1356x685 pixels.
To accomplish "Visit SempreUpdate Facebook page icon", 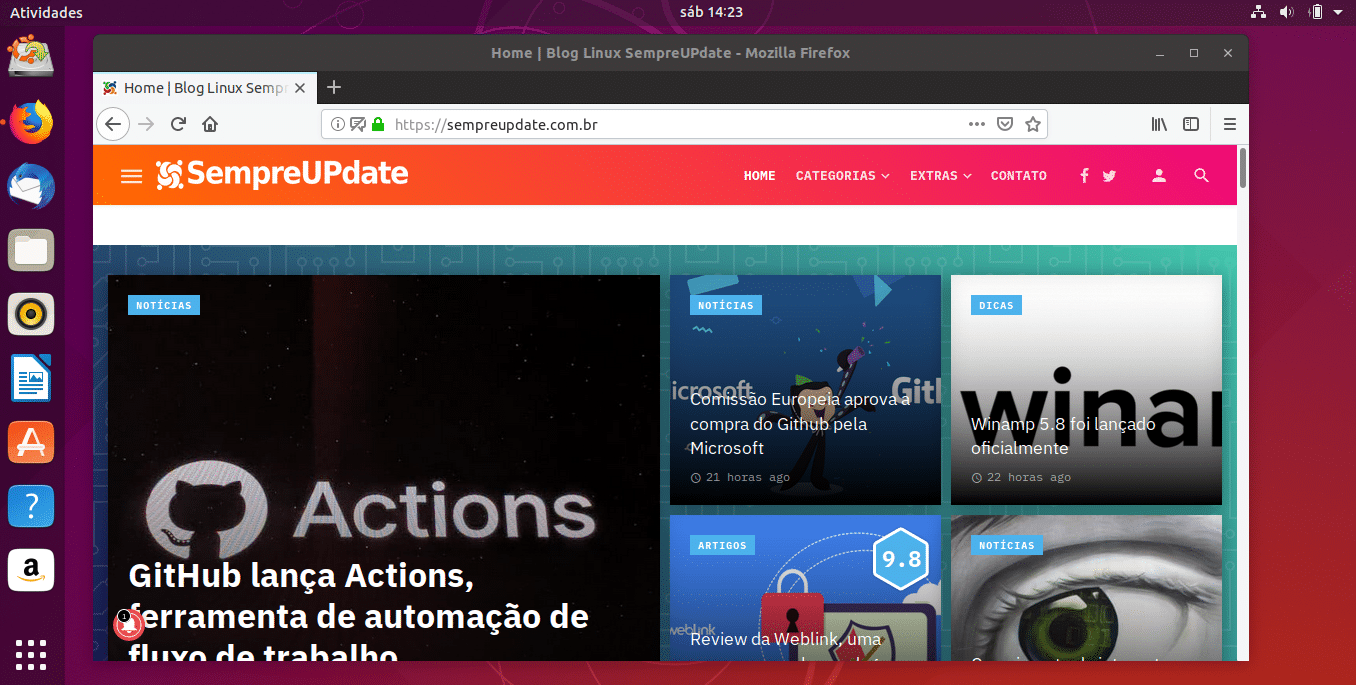I will 1084,175.
